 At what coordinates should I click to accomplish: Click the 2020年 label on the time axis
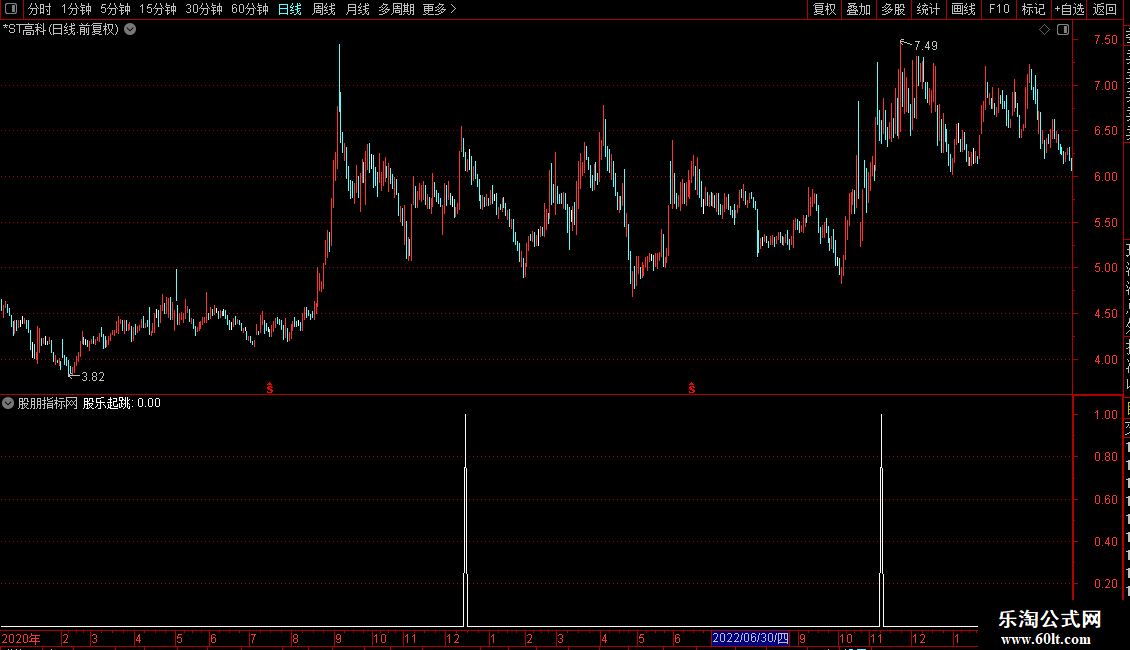[x=21, y=638]
